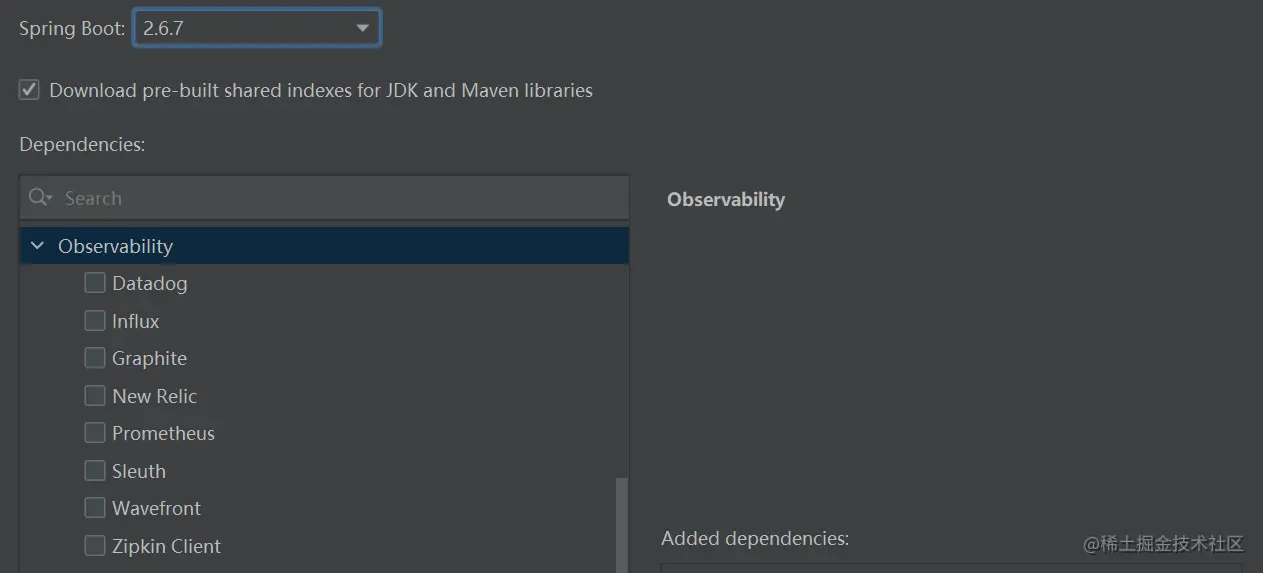Check the Prometheus dependency box
1263x573 pixels.
click(x=95, y=433)
